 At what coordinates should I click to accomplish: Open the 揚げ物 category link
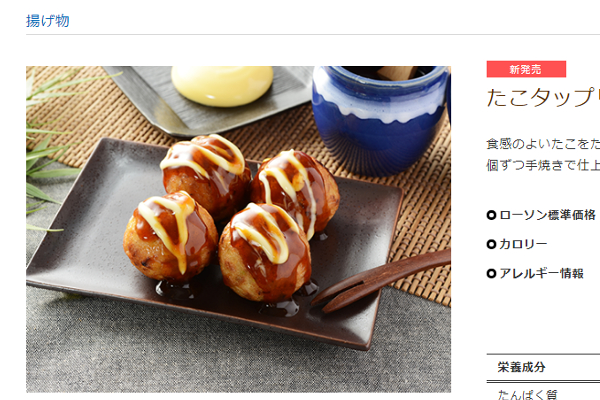coord(47,21)
